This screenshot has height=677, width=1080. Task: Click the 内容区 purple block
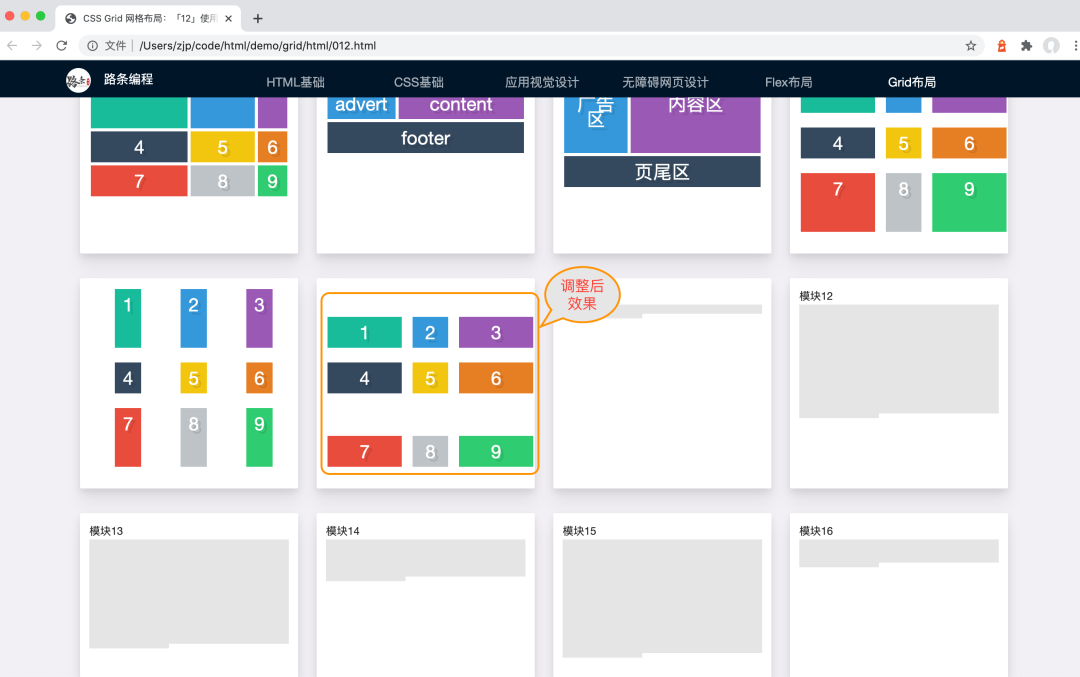pos(696,124)
